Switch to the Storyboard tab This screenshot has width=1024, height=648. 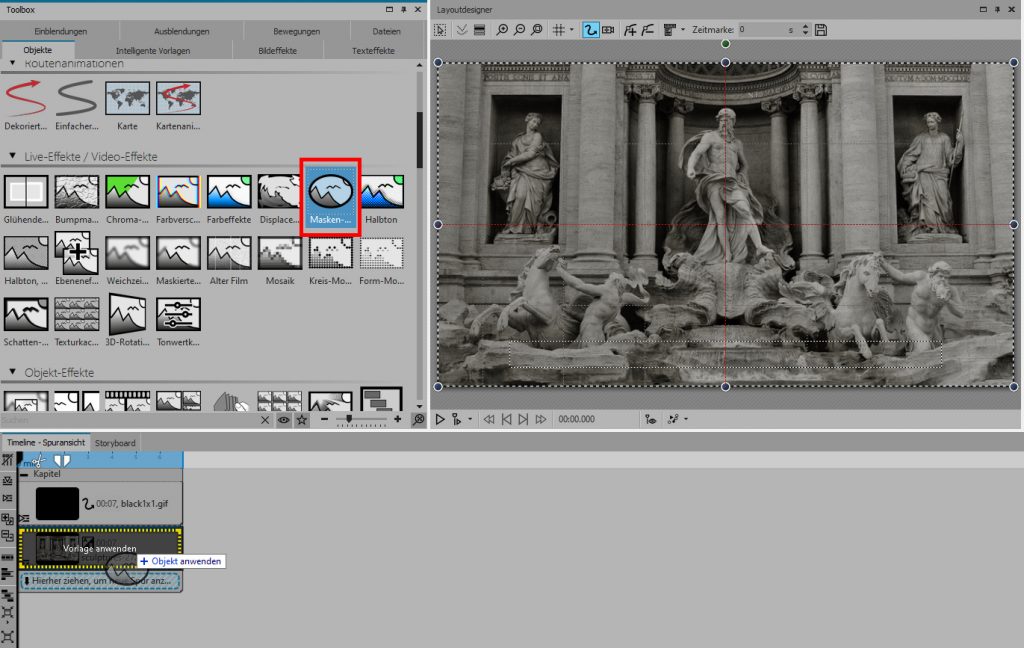click(115, 442)
